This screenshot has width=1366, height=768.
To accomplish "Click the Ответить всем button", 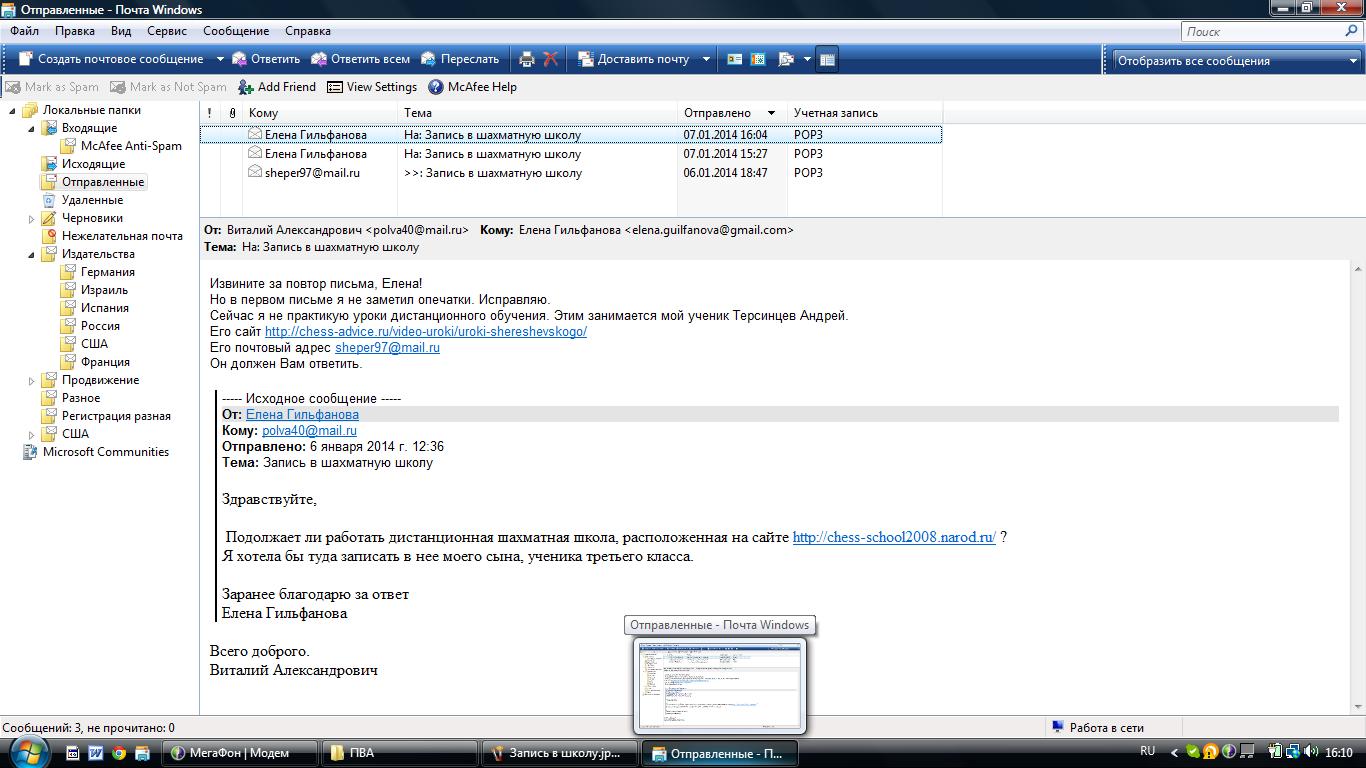I will click(361, 59).
